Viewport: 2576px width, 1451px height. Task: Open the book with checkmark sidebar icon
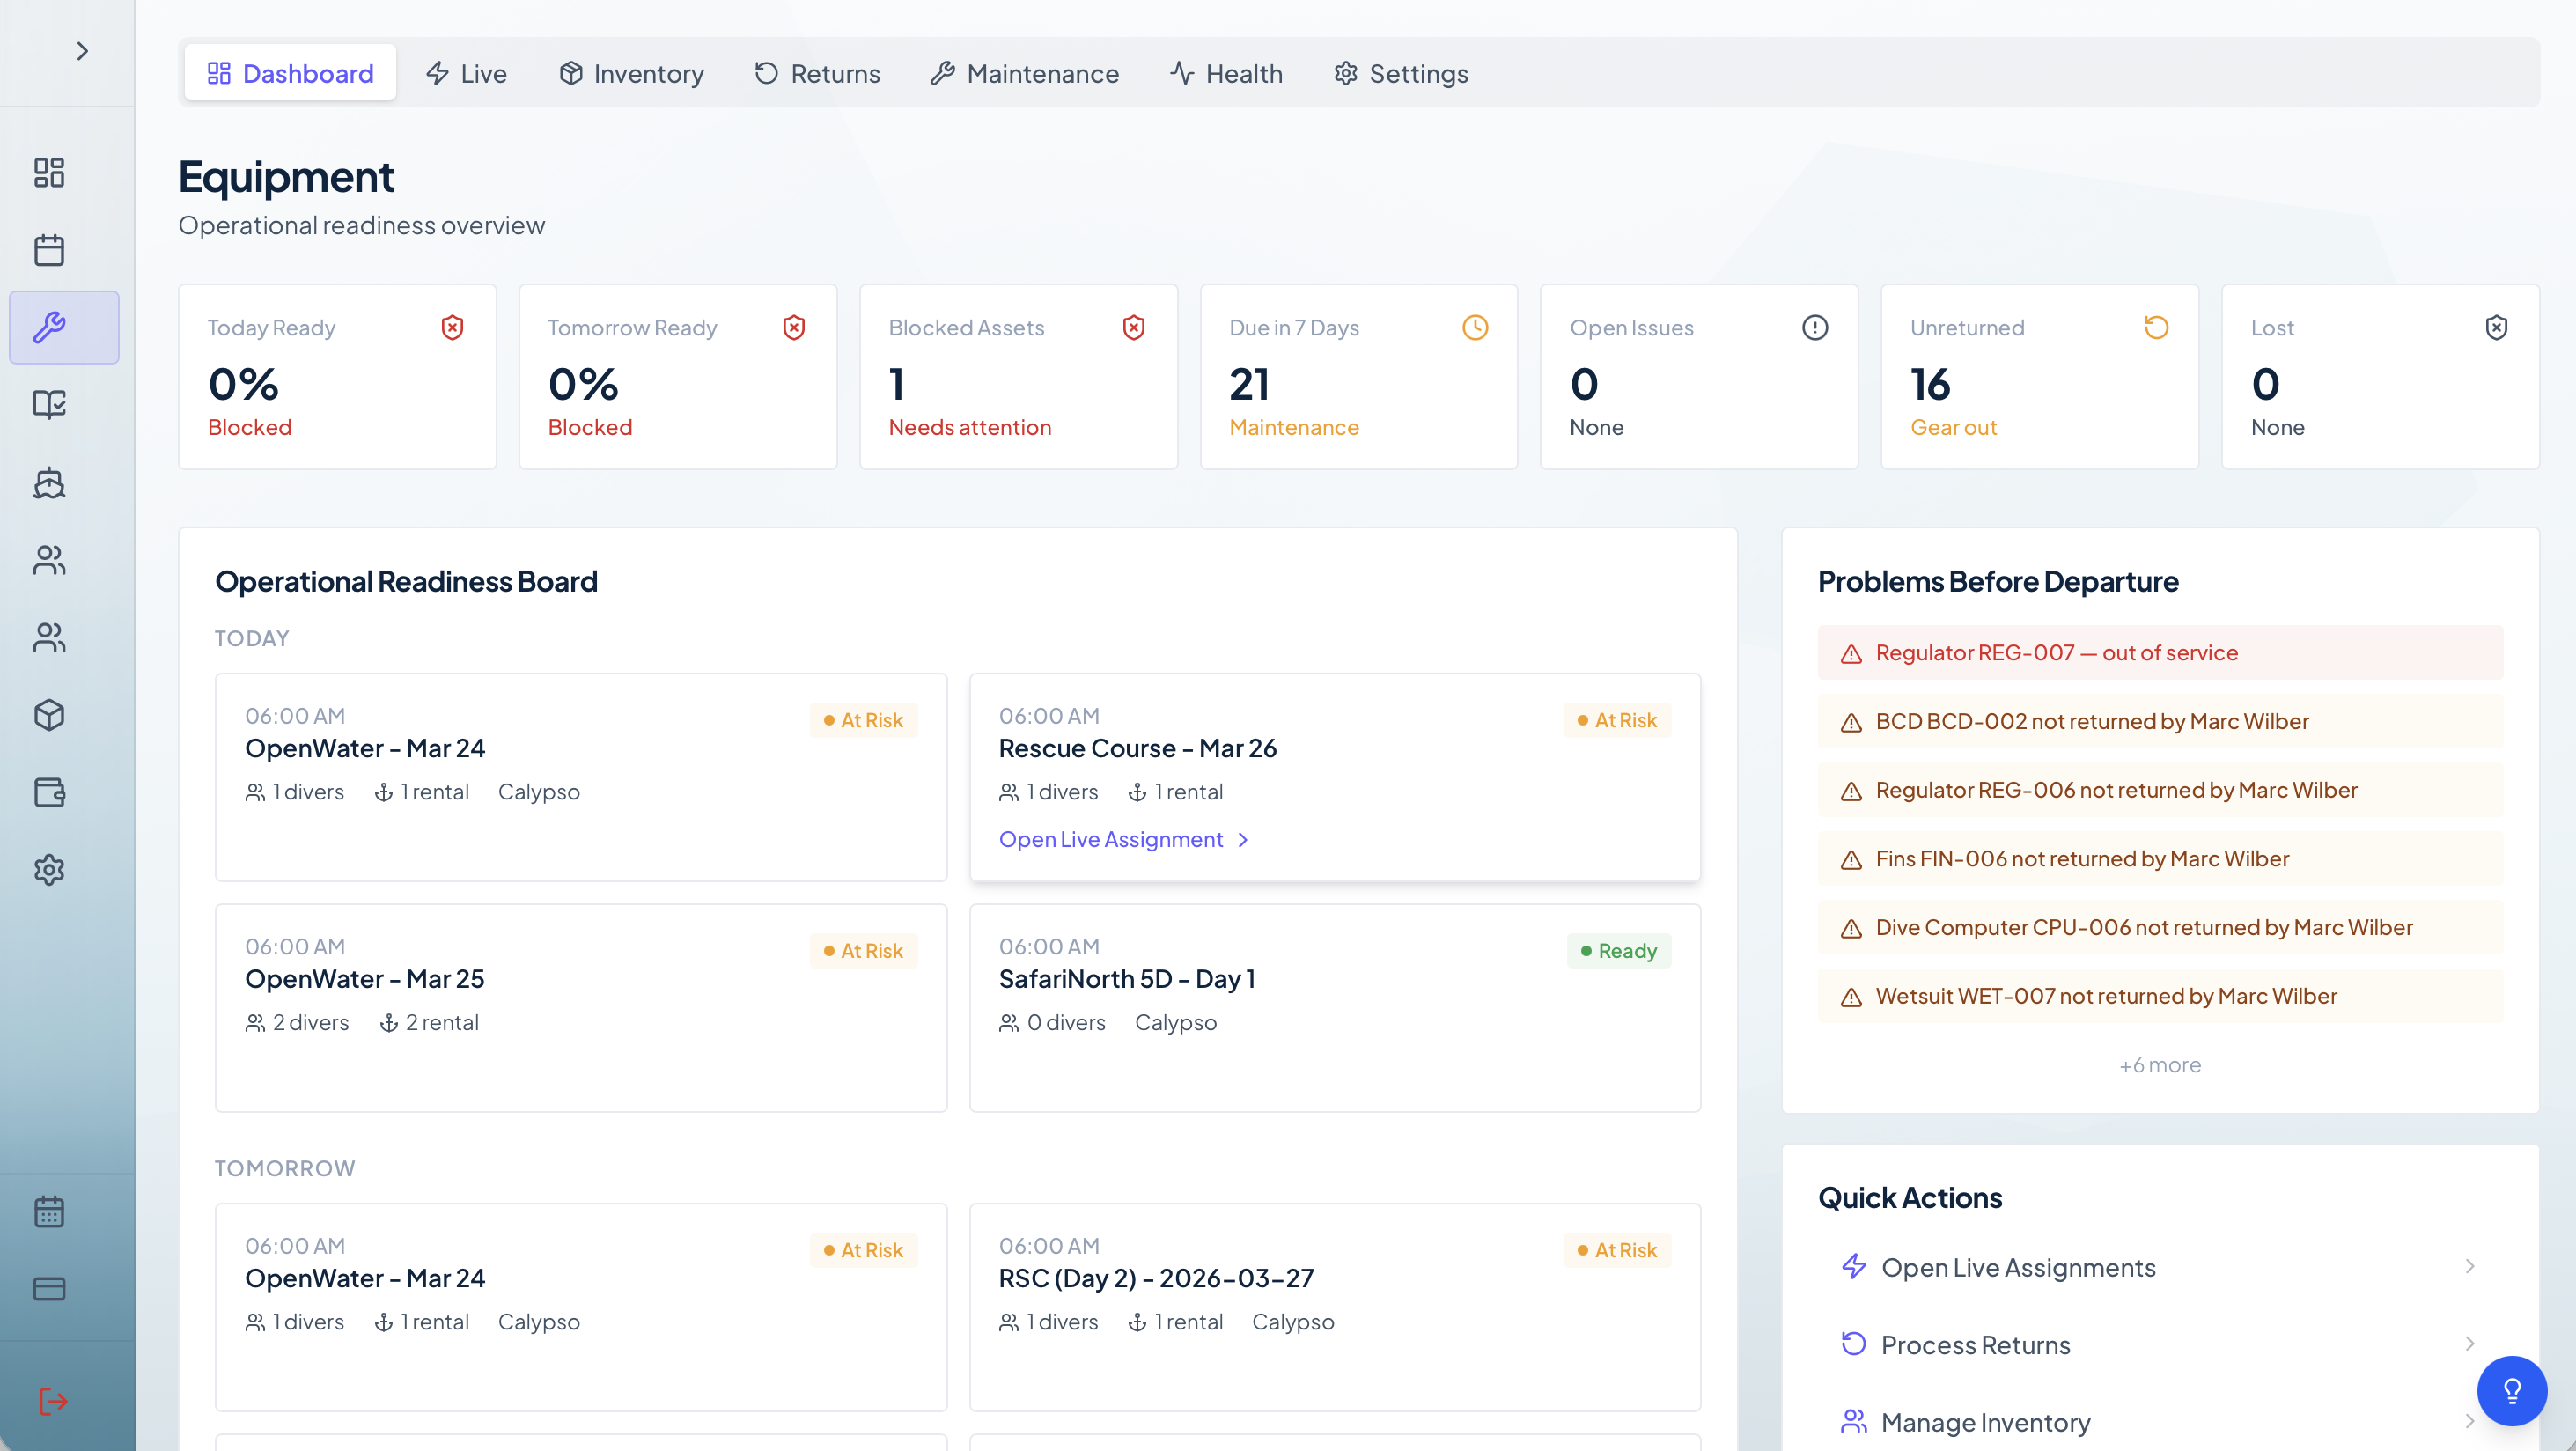49,404
